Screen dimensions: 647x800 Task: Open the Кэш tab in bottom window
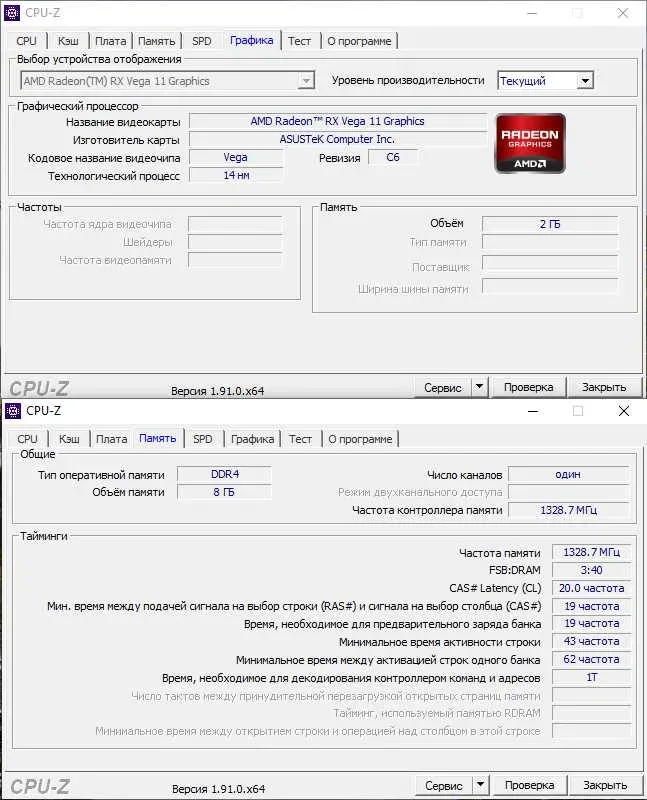(69, 439)
